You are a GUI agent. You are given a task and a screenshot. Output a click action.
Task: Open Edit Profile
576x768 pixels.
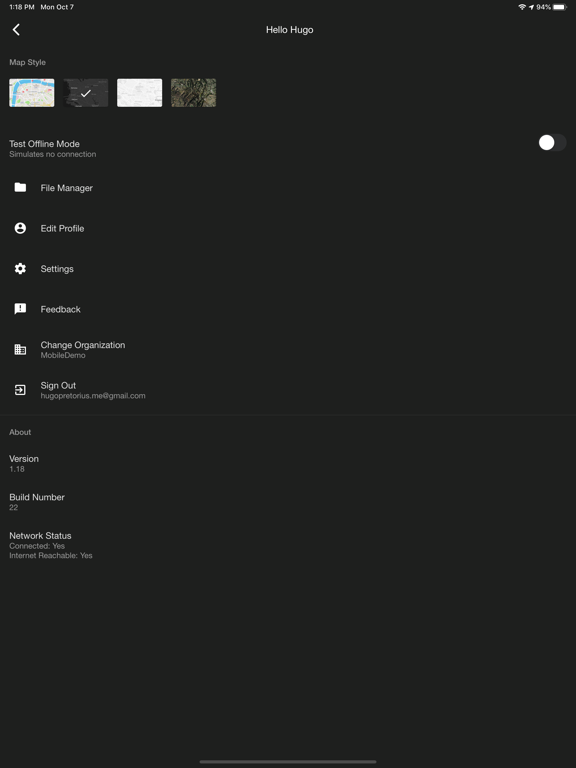62,228
